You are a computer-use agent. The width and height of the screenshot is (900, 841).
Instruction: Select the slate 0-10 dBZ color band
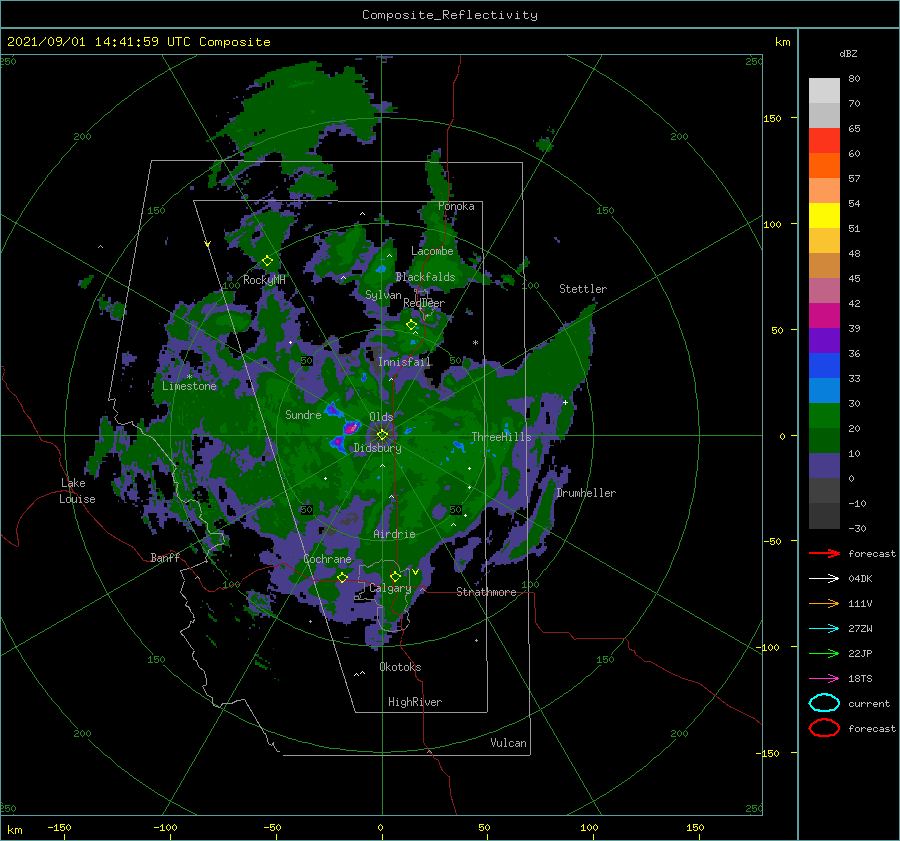click(x=824, y=466)
